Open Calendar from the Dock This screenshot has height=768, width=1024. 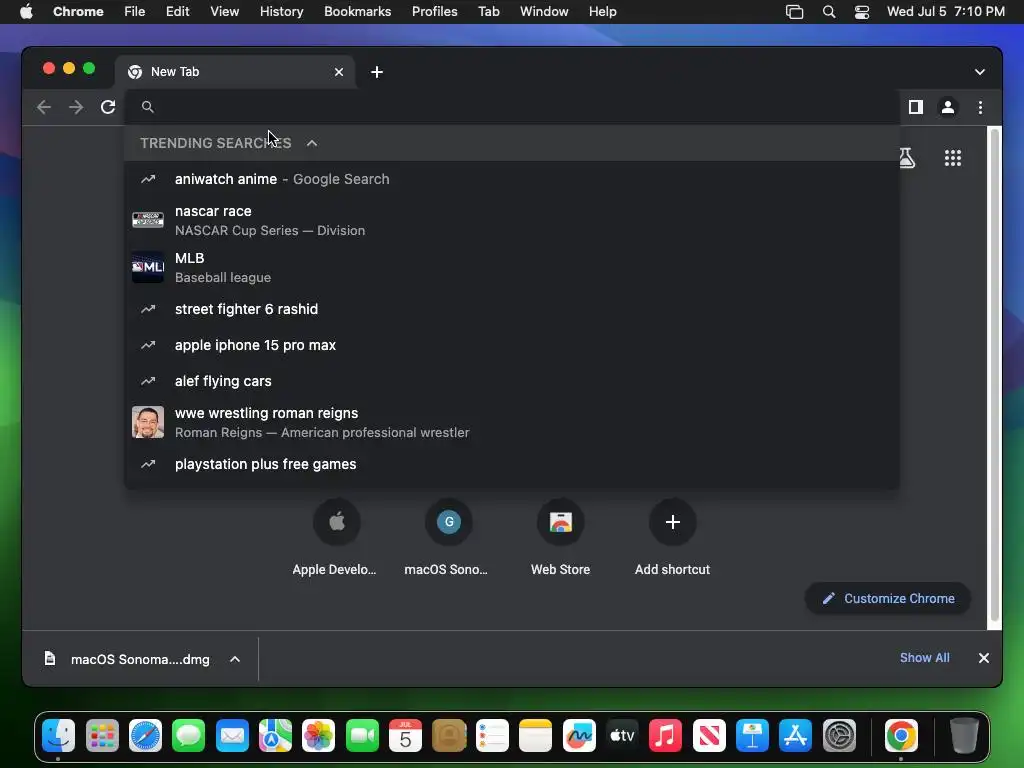(x=405, y=736)
